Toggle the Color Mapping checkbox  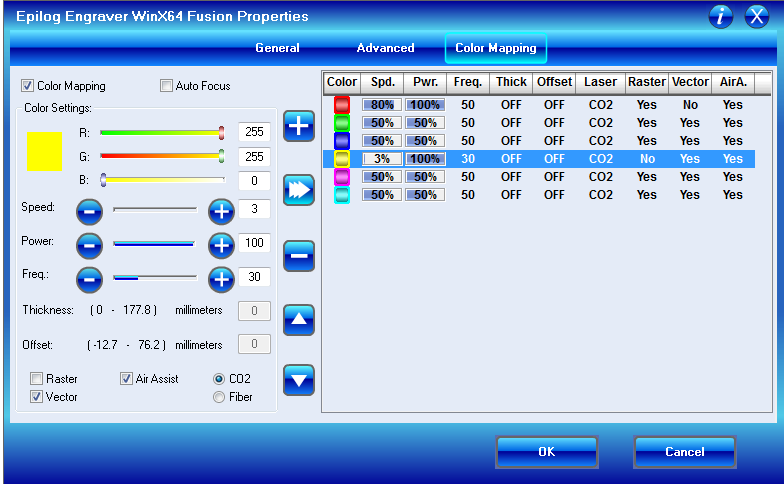(28, 86)
